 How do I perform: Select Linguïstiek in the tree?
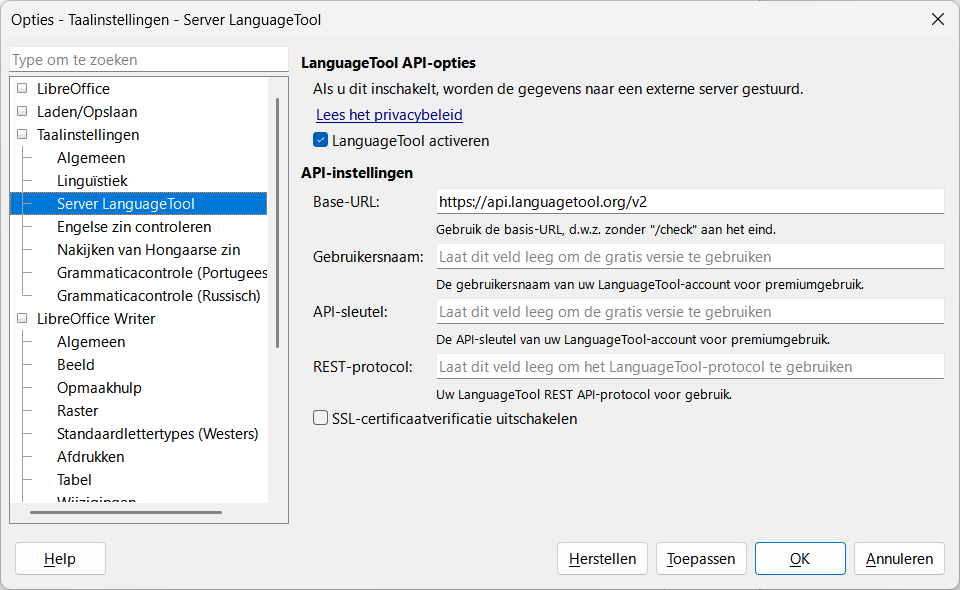point(92,181)
